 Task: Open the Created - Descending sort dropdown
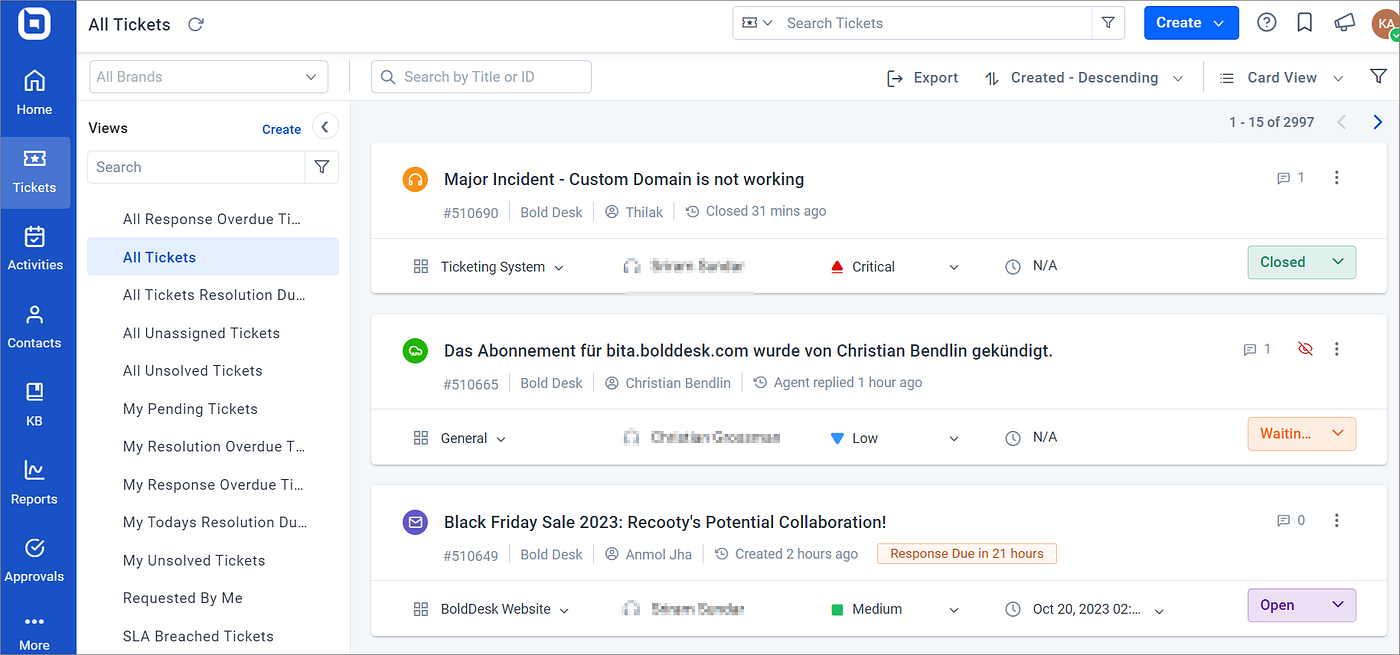(x=1084, y=77)
